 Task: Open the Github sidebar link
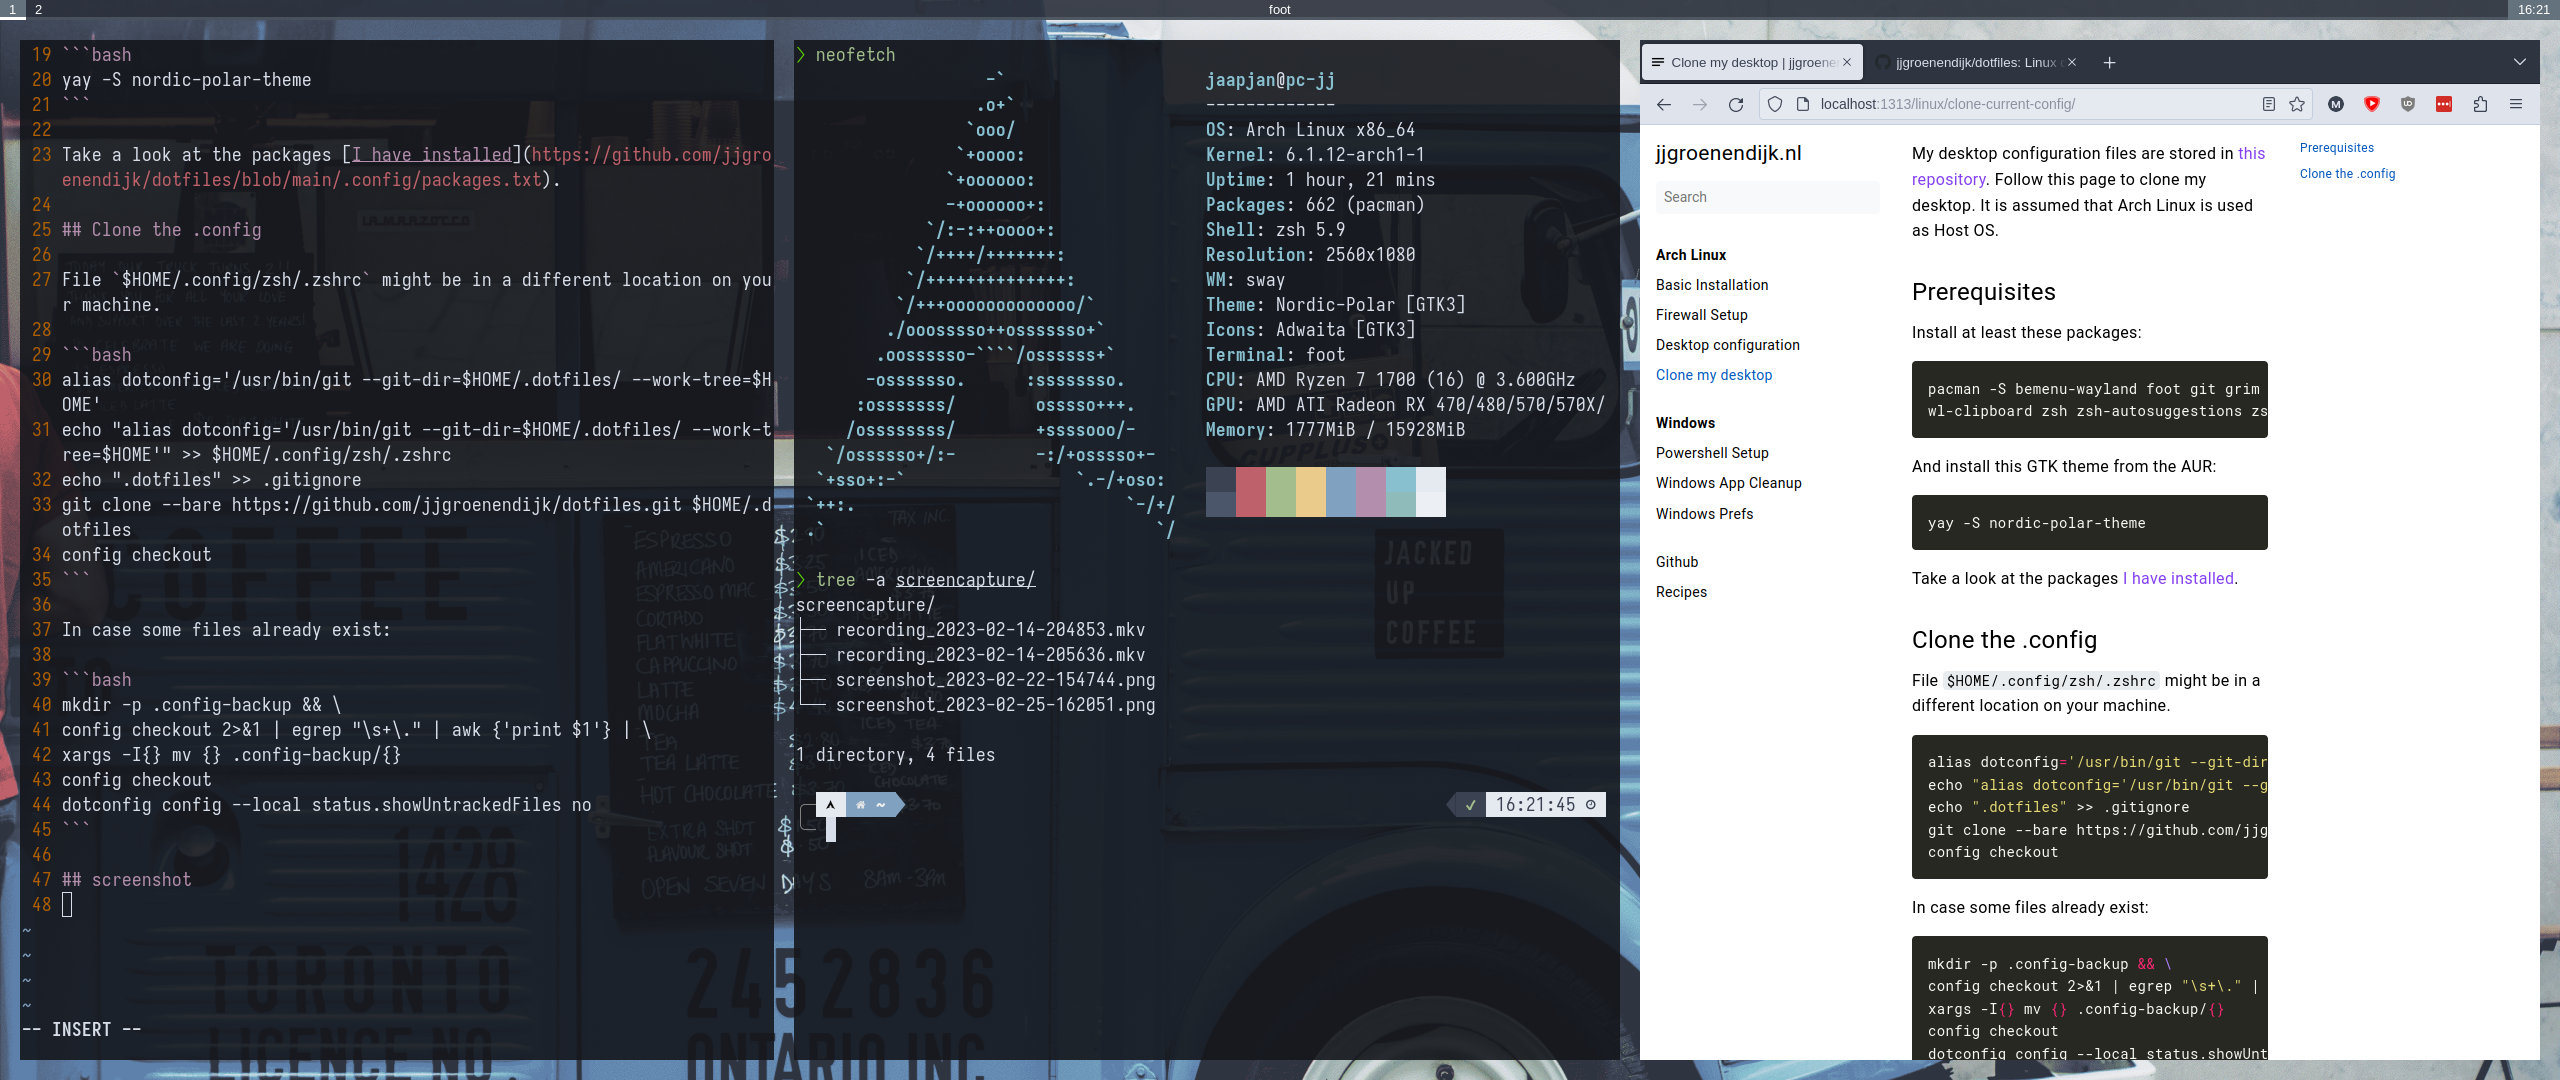click(x=1677, y=562)
